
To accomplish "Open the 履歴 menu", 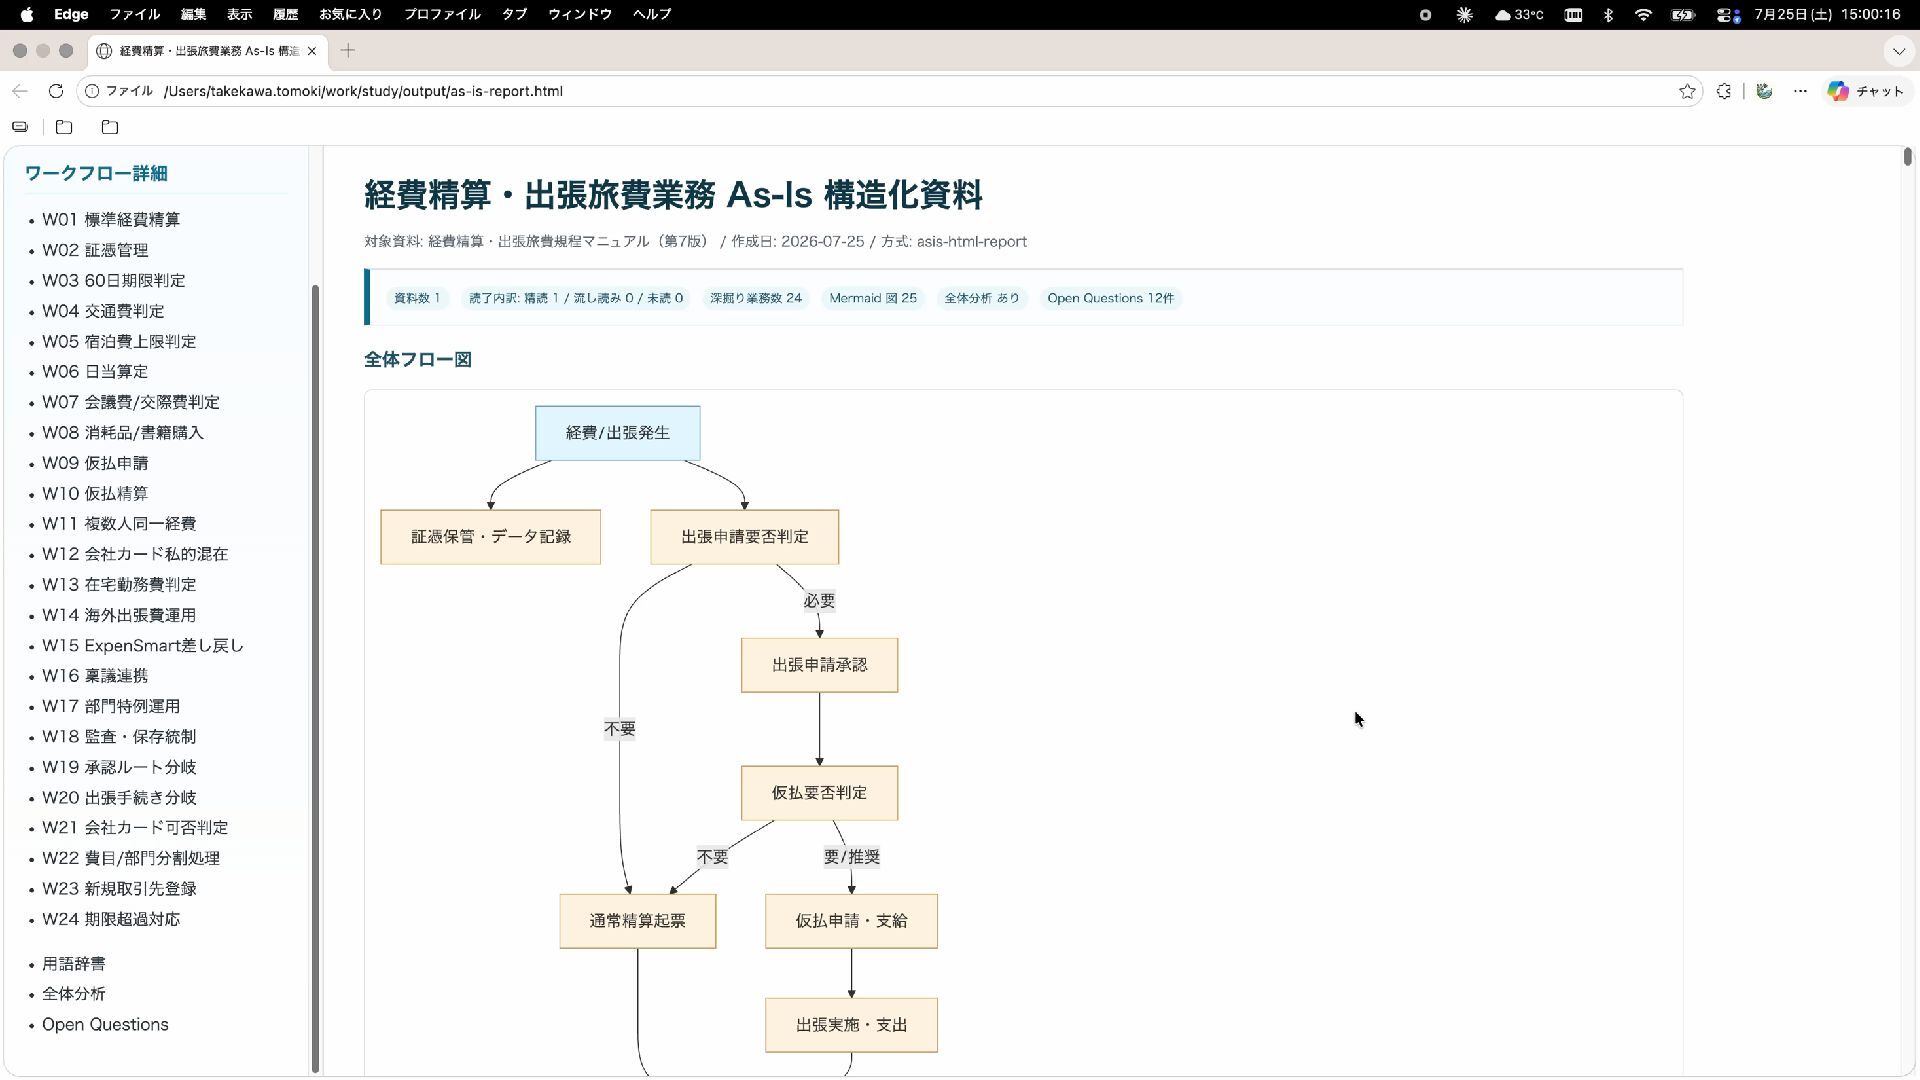I will 286,15.
